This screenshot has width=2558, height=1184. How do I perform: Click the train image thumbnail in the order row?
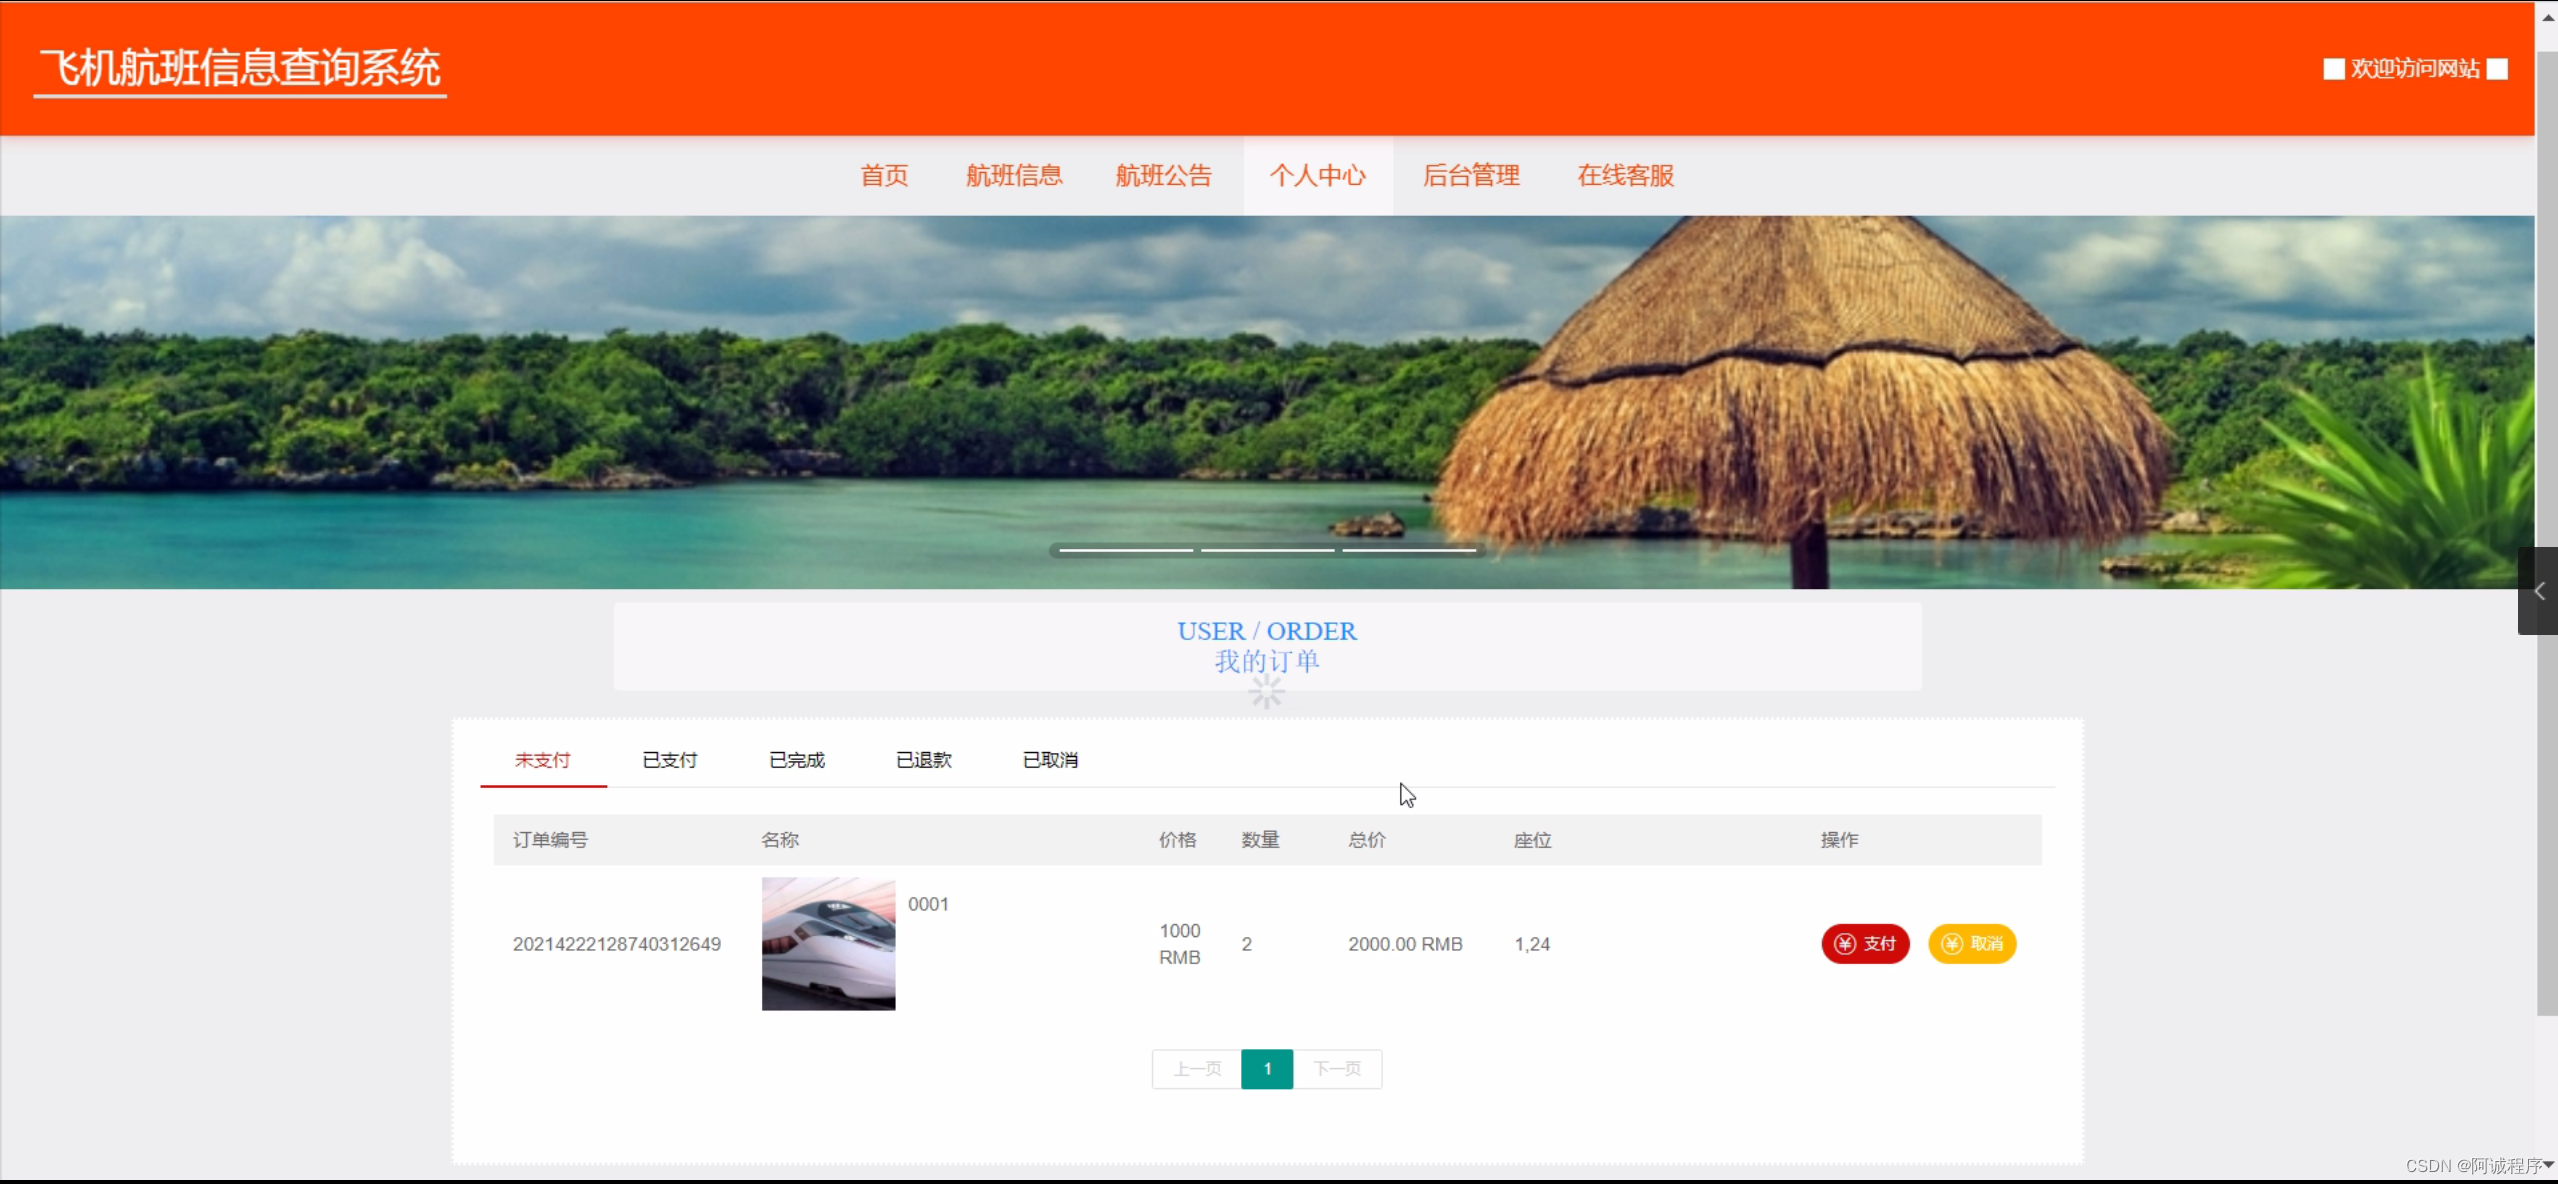(828, 943)
